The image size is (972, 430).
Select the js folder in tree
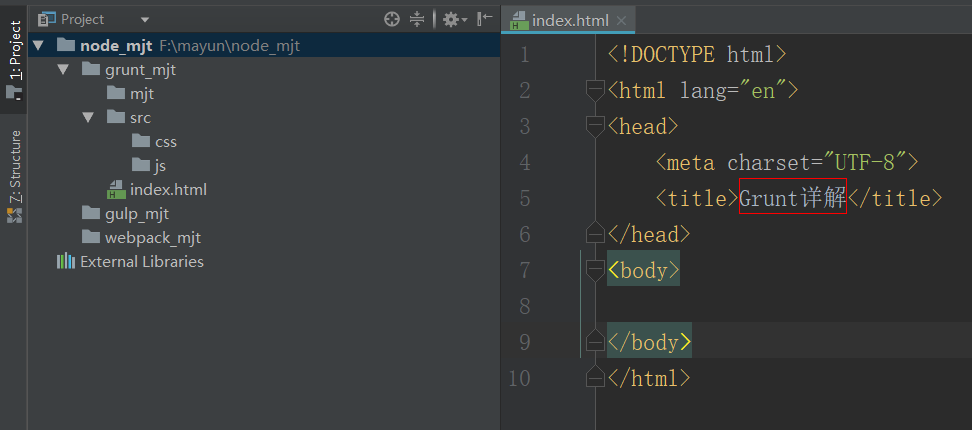[x=159, y=166]
